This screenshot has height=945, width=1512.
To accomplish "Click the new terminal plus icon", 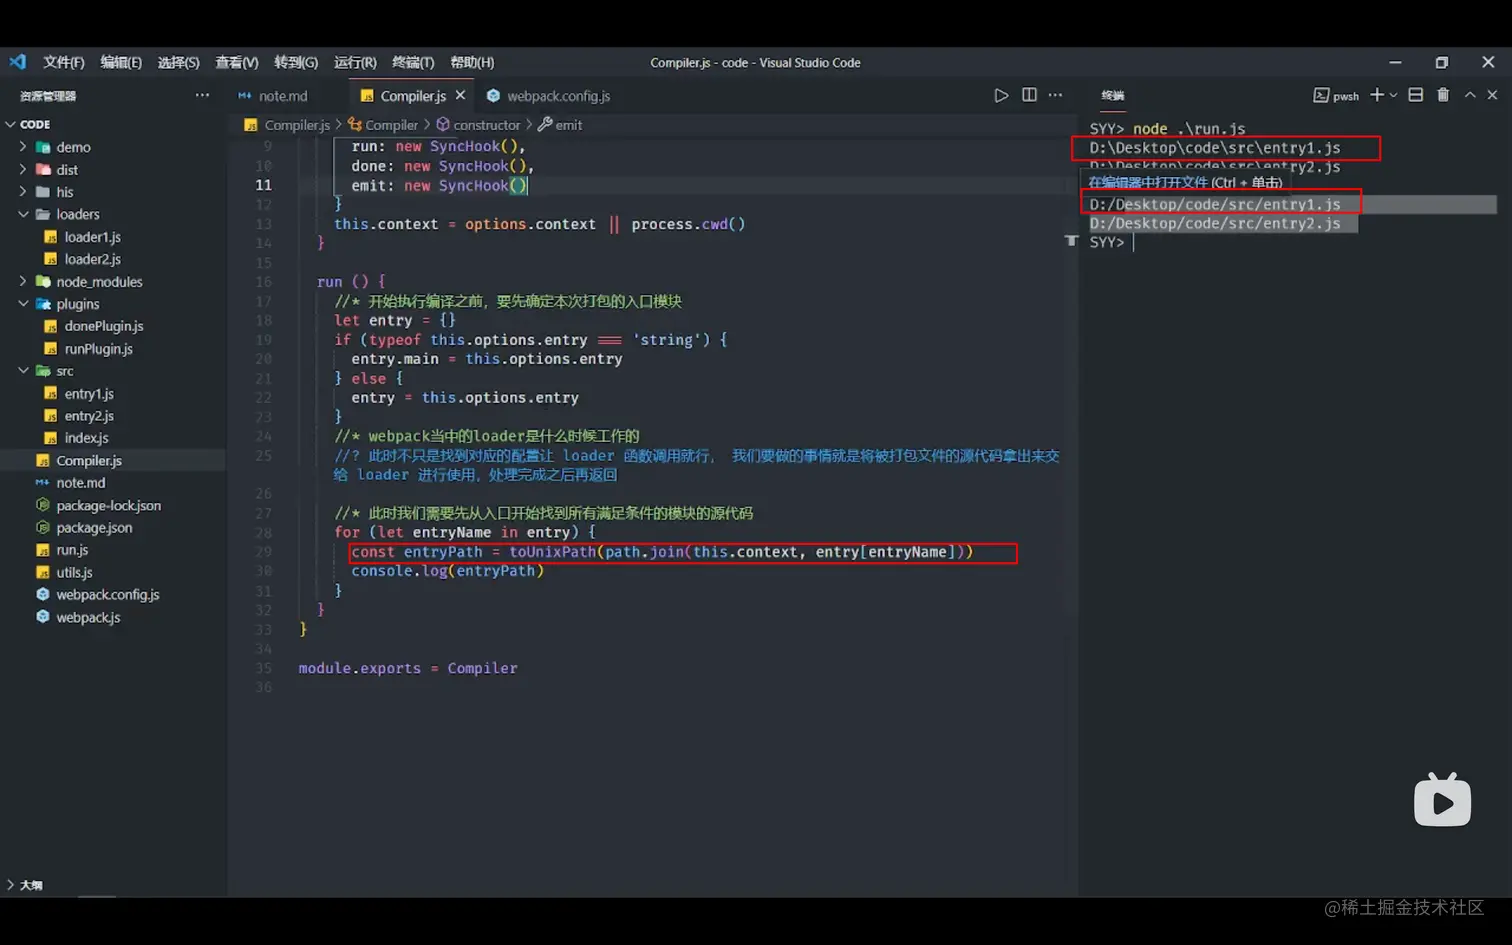I will (1376, 95).
